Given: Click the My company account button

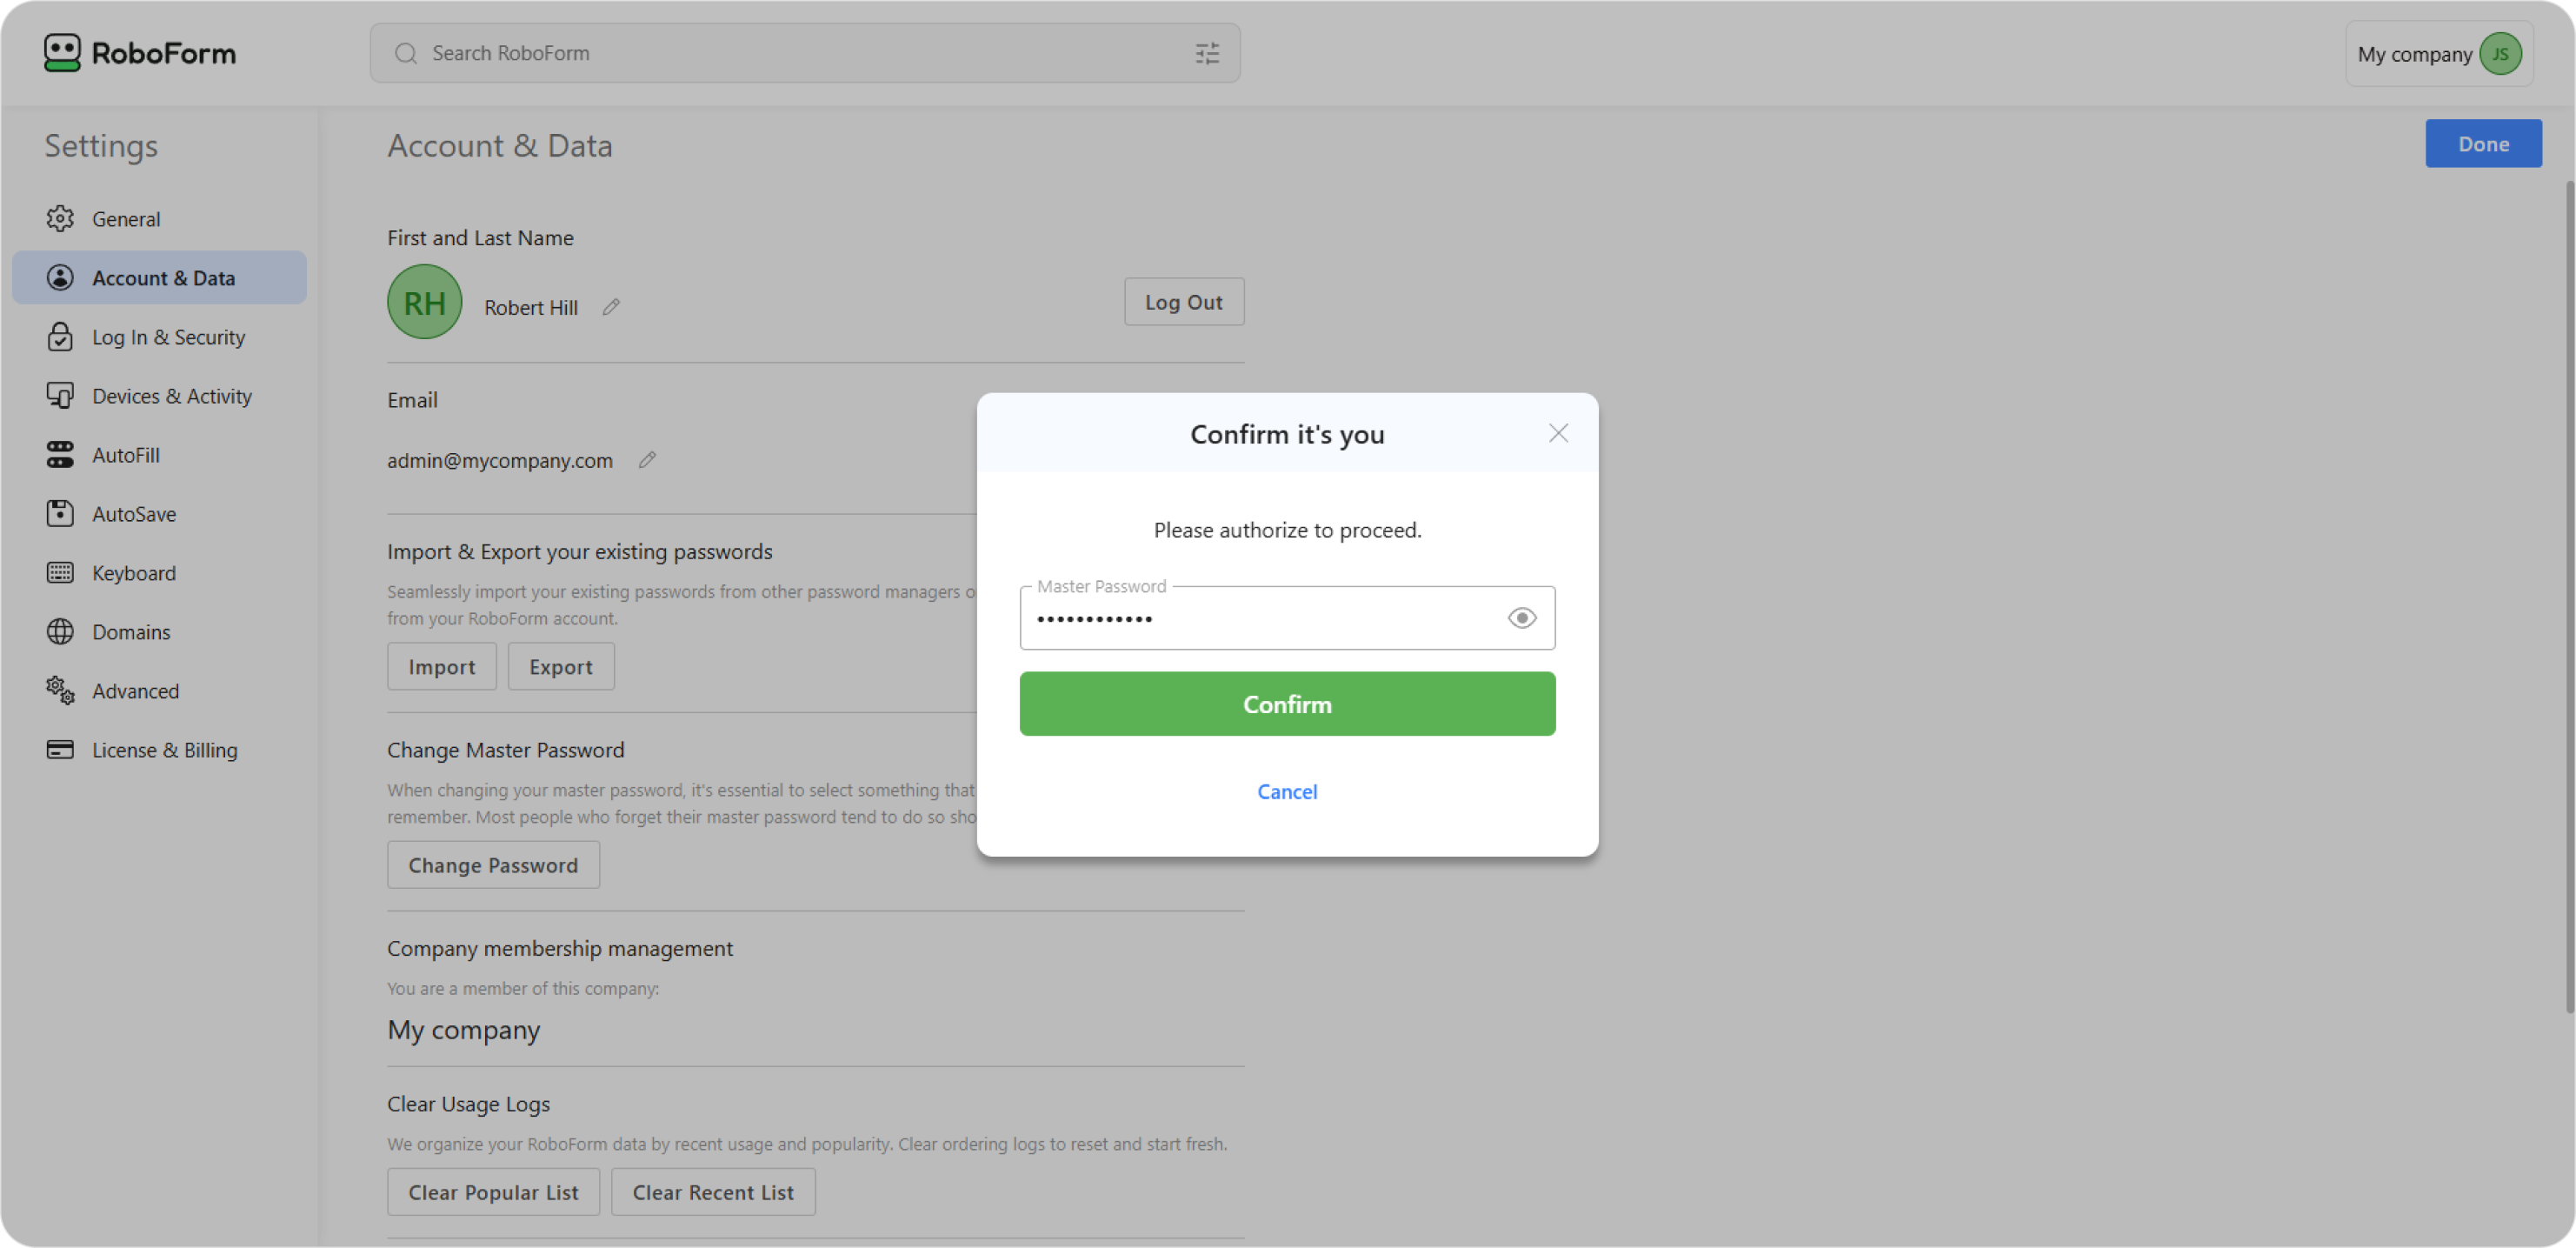Looking at the screenshot, I should point(2439,54).
